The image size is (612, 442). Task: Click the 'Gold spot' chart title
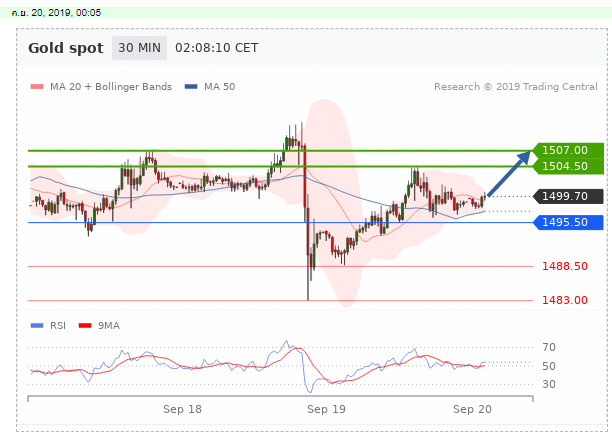point(66,48)
